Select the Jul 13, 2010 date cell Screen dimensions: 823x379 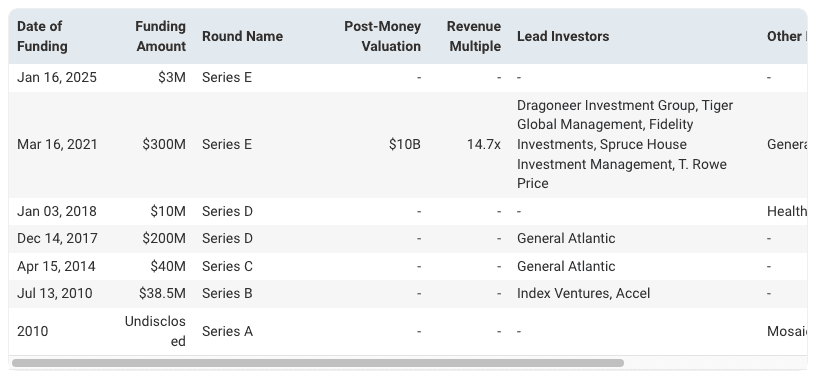(55, 293)
